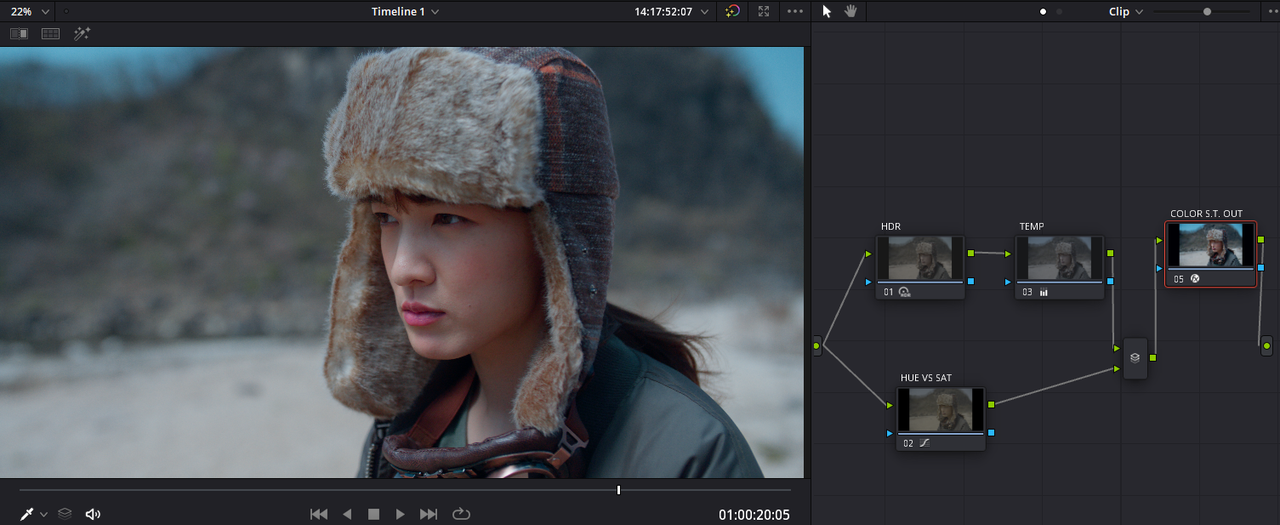The height and width of the screenshot is (525, 1280).
Task: Click the blue key output of TEMP node
Action: pyautogui.click(x=1110, y=281)
